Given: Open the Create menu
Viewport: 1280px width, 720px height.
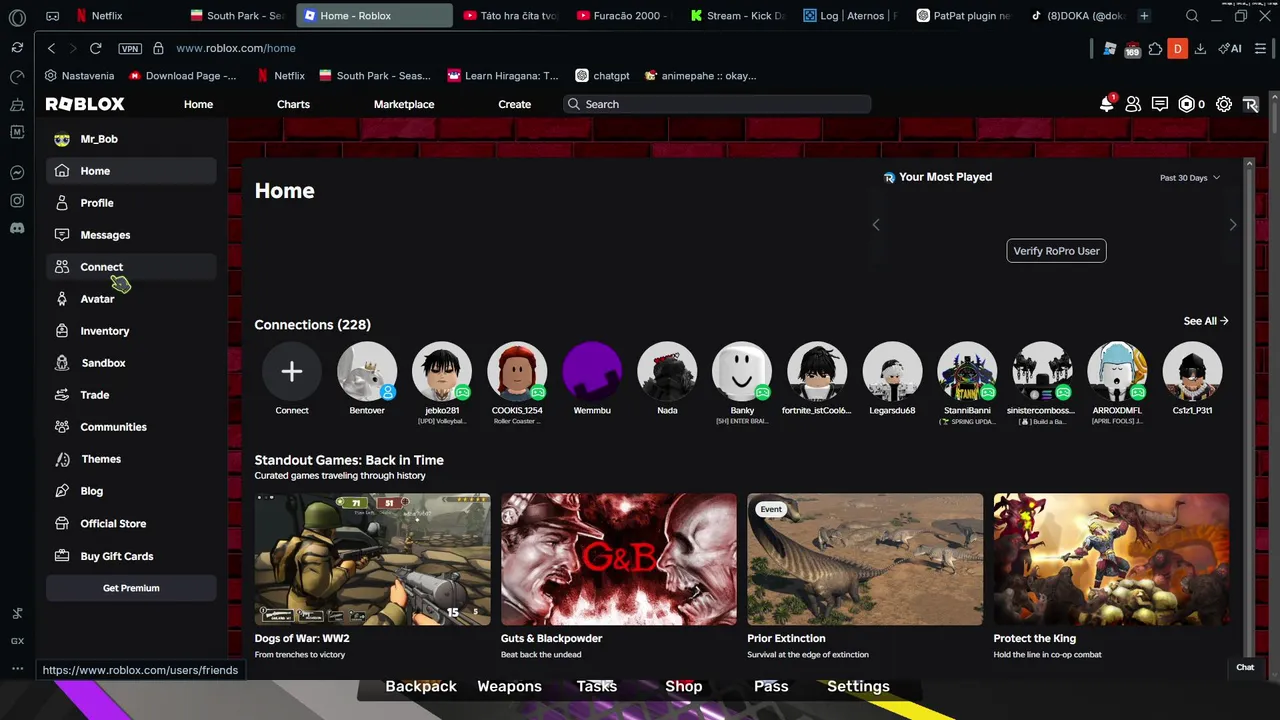Looking at the screenshot, I should pyautogui.click(x=515, y=104).
